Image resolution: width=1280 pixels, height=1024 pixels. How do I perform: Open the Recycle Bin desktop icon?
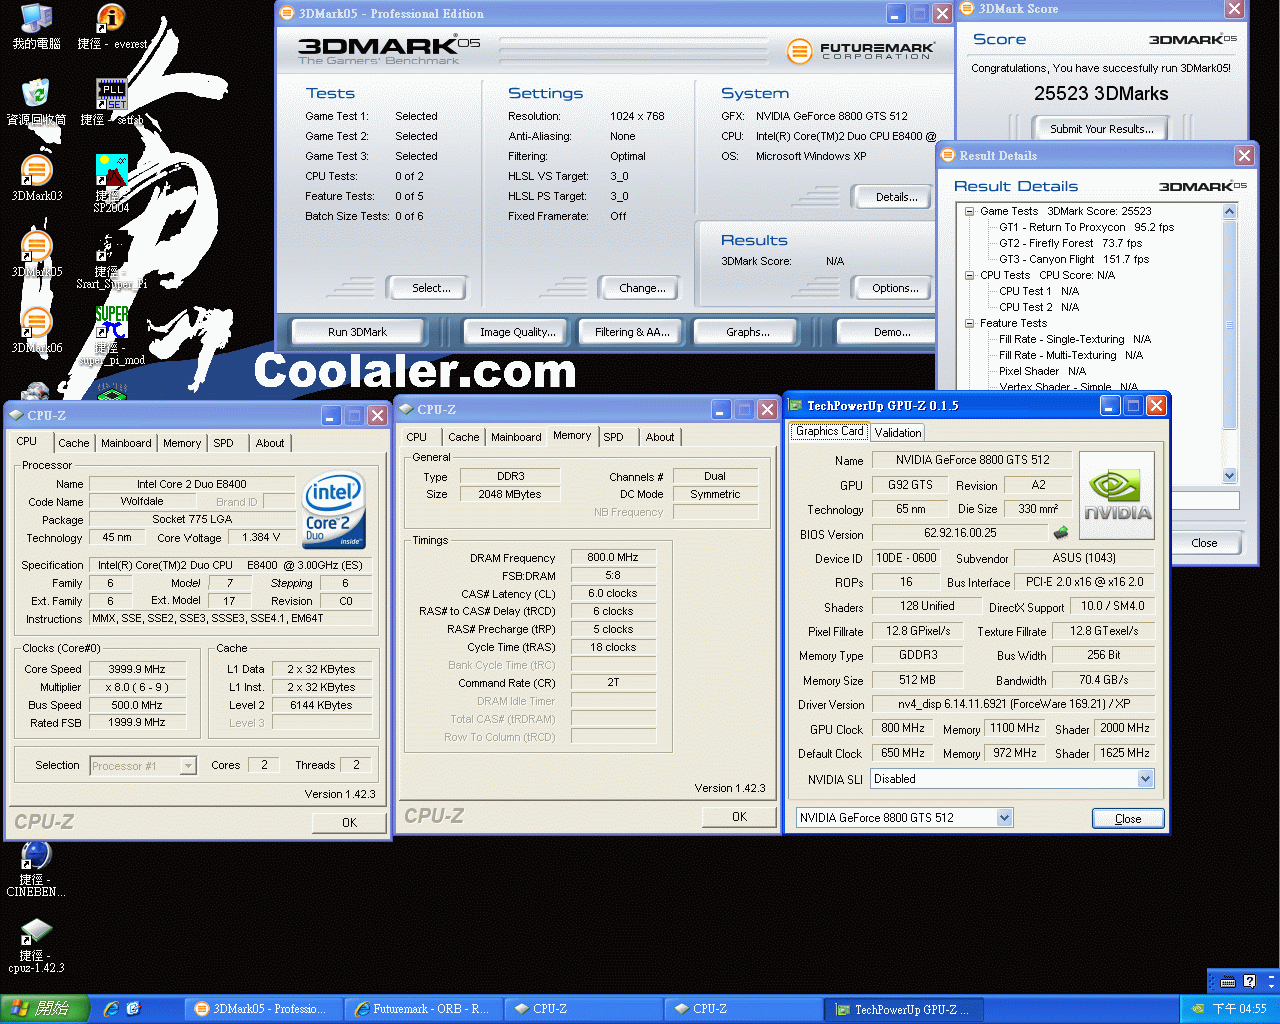36,102
